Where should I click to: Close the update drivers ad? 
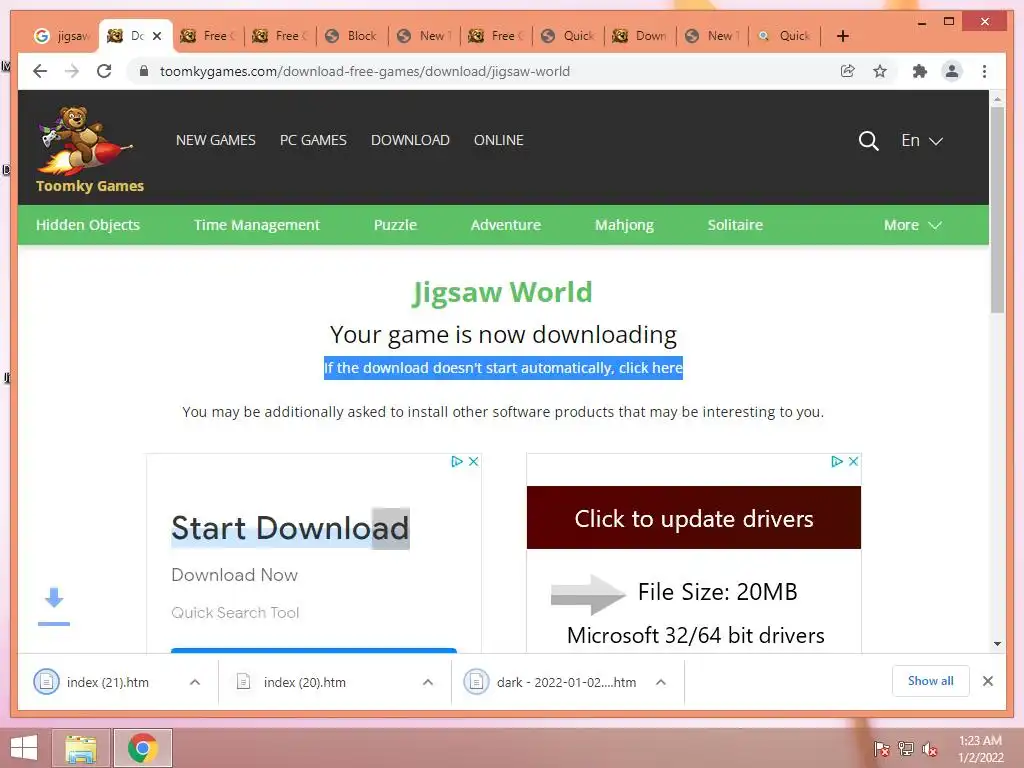(x=853, y=461)
